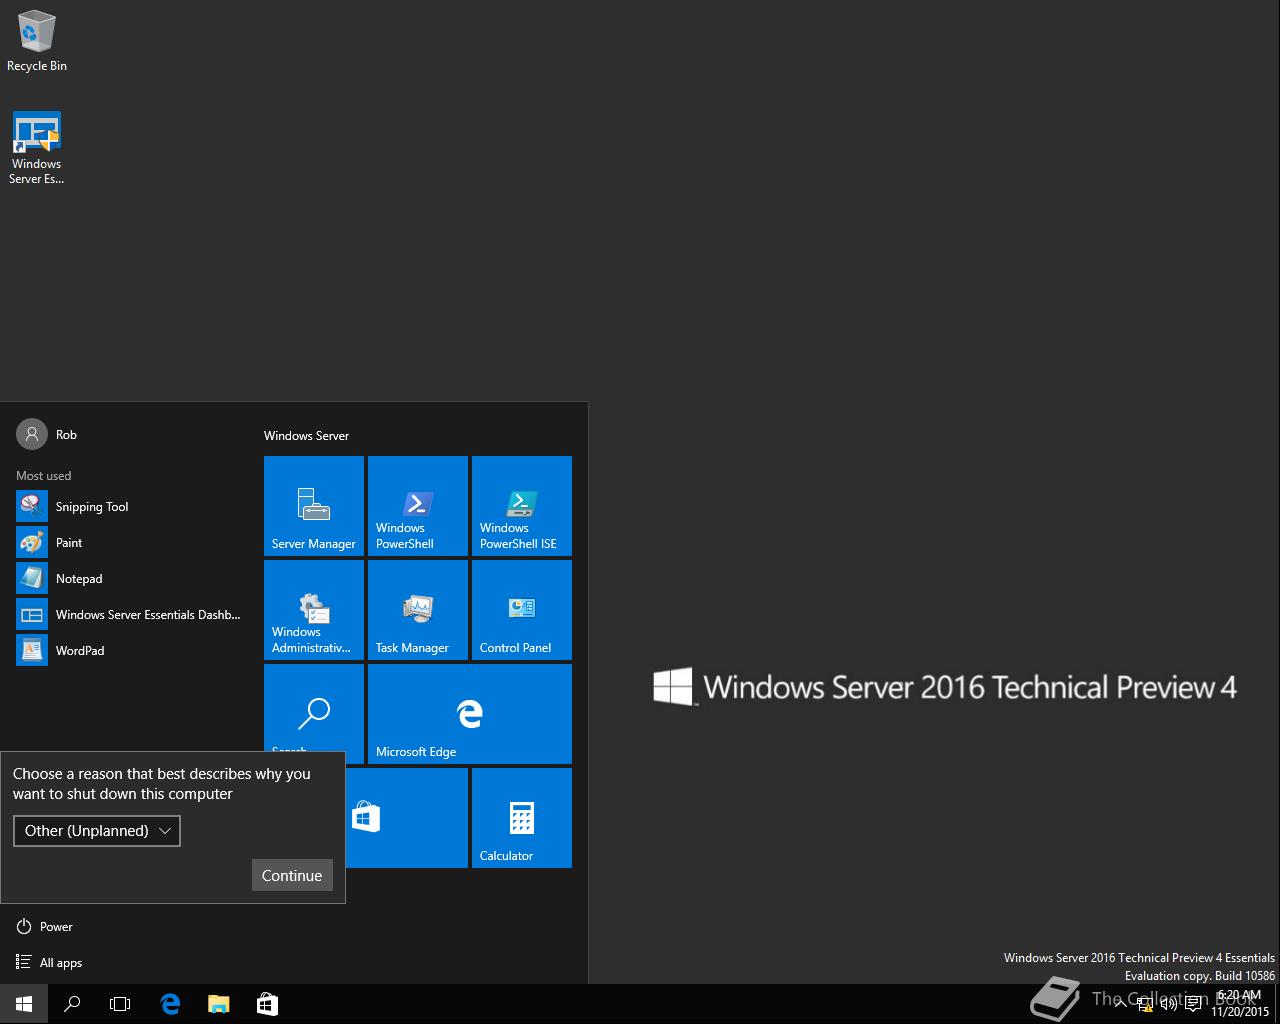Screen dimensions: 1280x1024
Task: Select Notepad from the Most used list
Action: tap(79, 579)
